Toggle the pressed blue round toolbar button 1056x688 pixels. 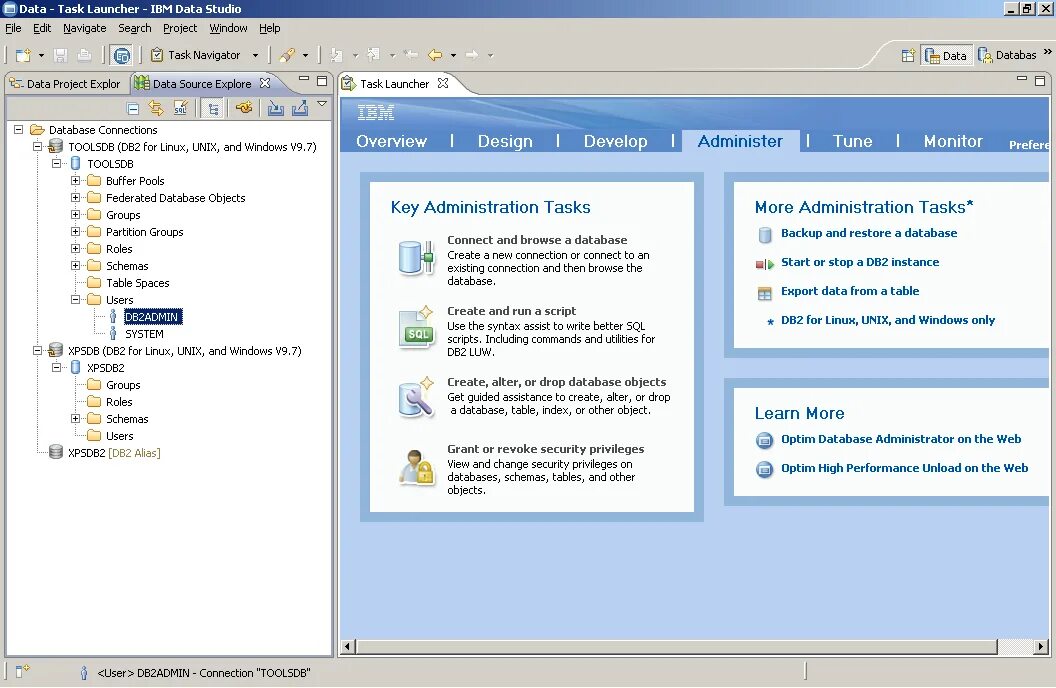(x=122, y=56)
